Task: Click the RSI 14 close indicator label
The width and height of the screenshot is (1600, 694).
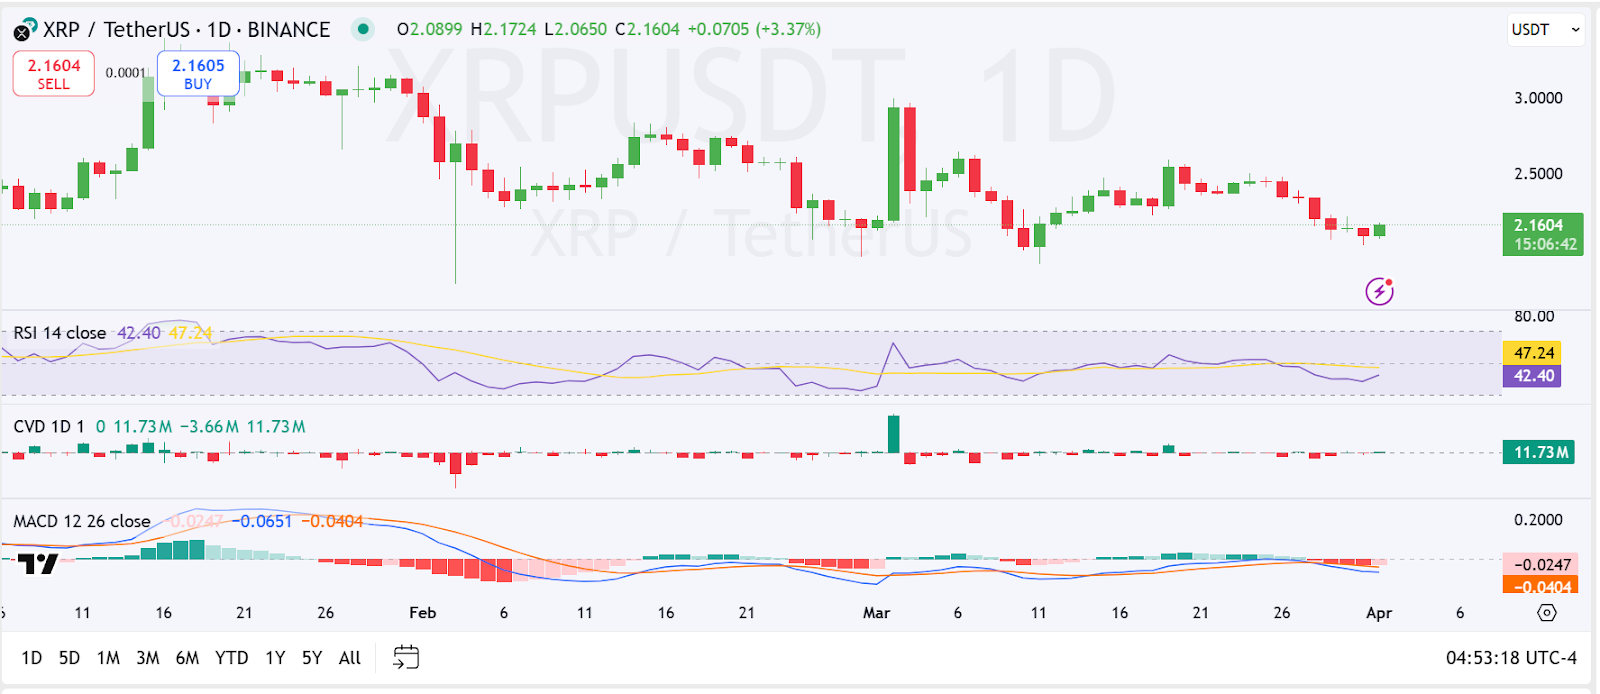Action: click(x=60, y=333)
